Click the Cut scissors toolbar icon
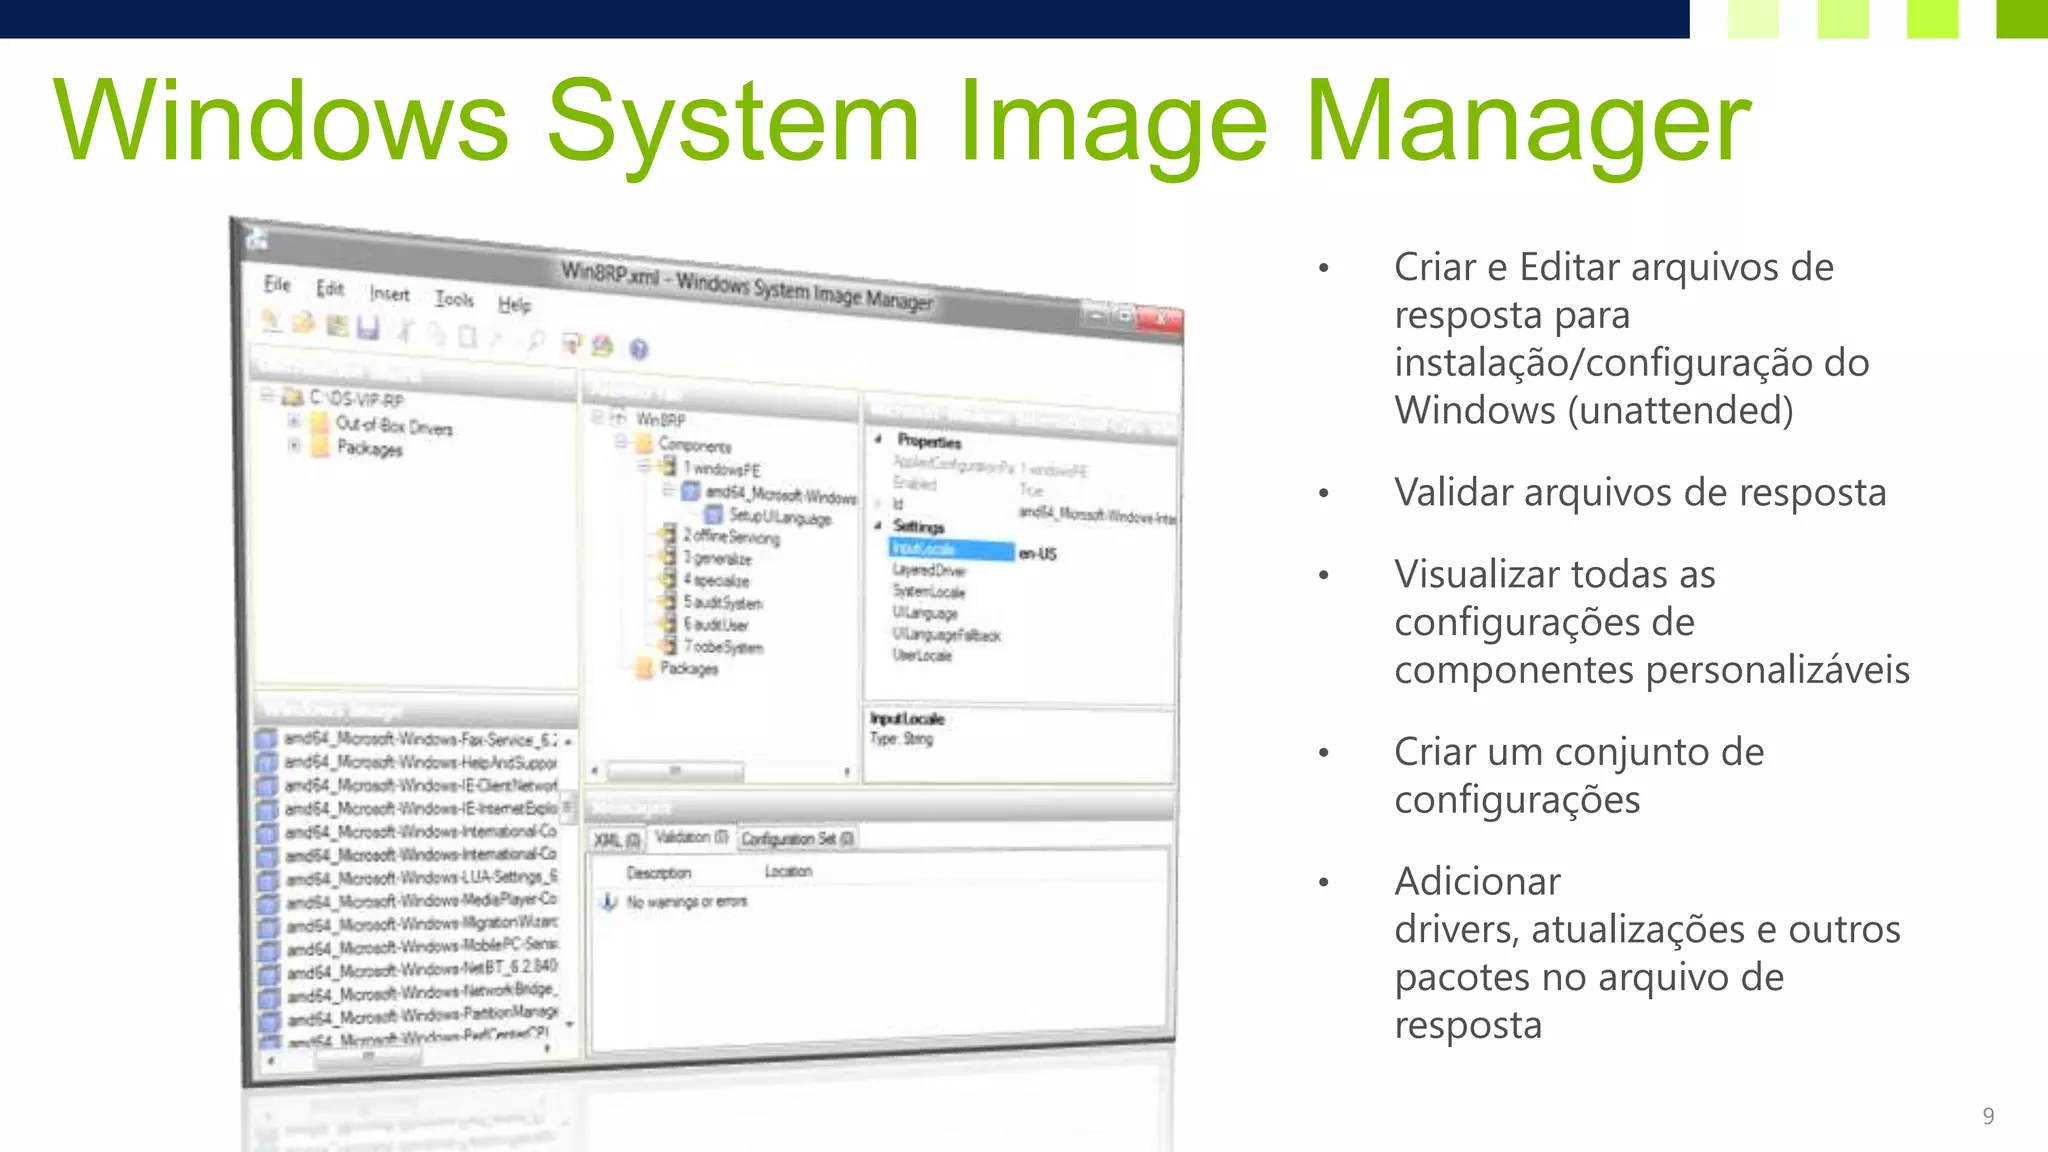 click(x=404, y=331)
